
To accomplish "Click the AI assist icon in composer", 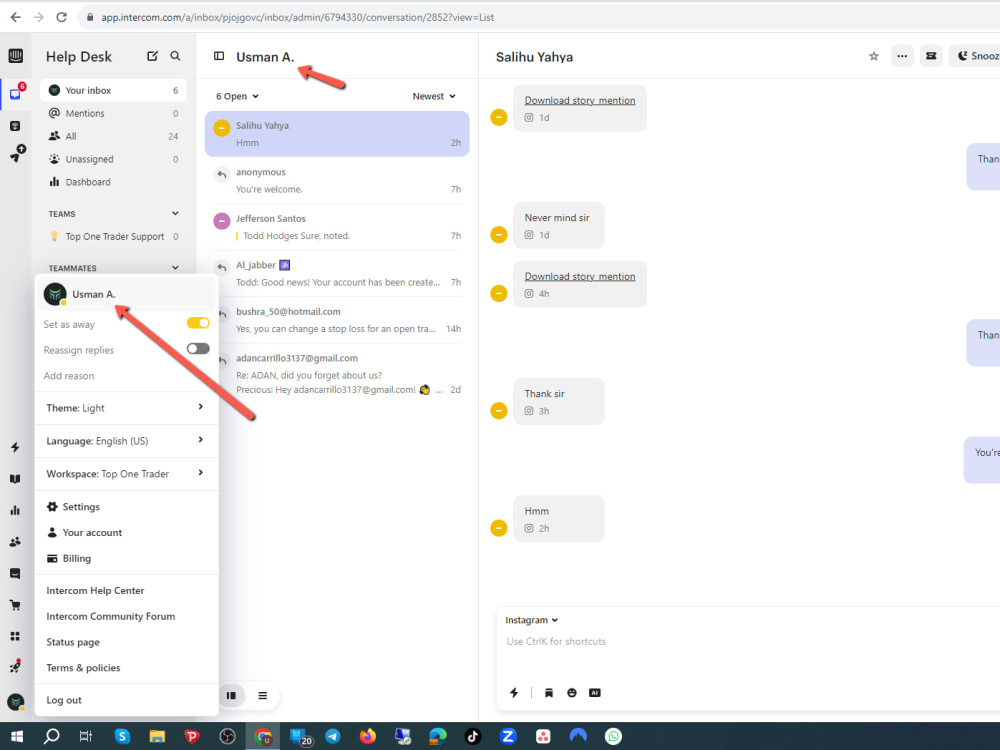I will [594, 693].
